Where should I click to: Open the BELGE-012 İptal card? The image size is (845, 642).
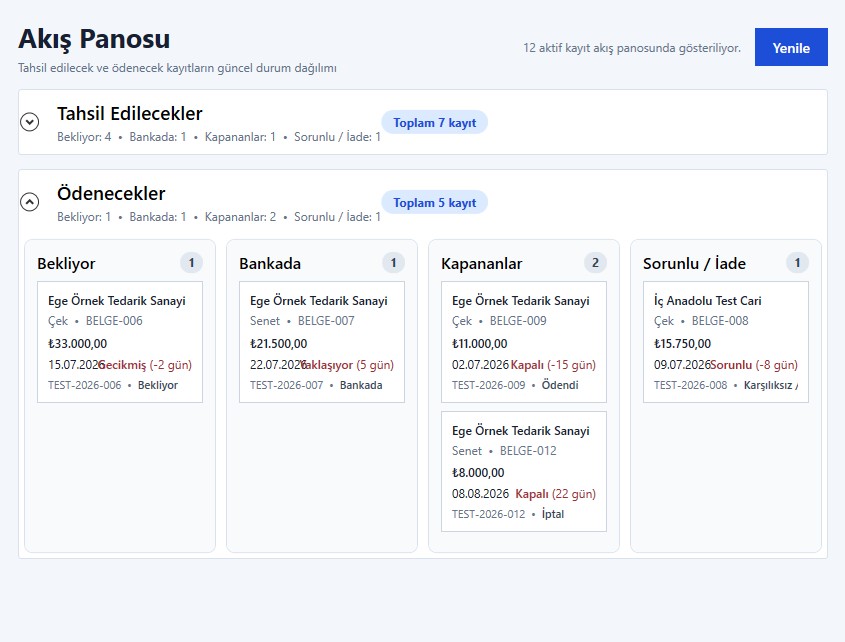524,472
